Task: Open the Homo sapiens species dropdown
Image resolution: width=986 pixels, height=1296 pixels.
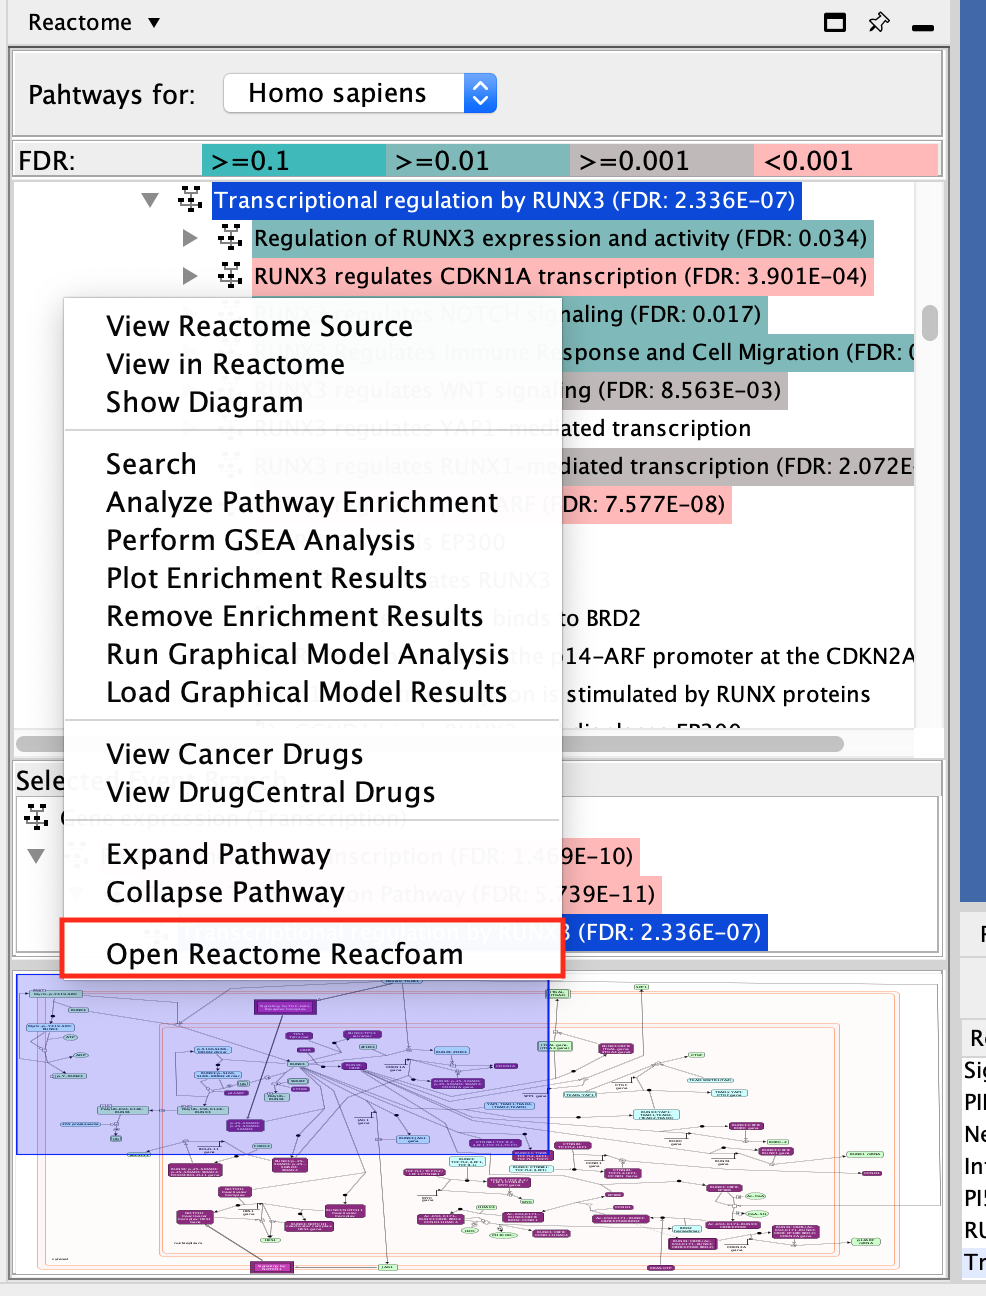Action: click(x=480, y=94)
